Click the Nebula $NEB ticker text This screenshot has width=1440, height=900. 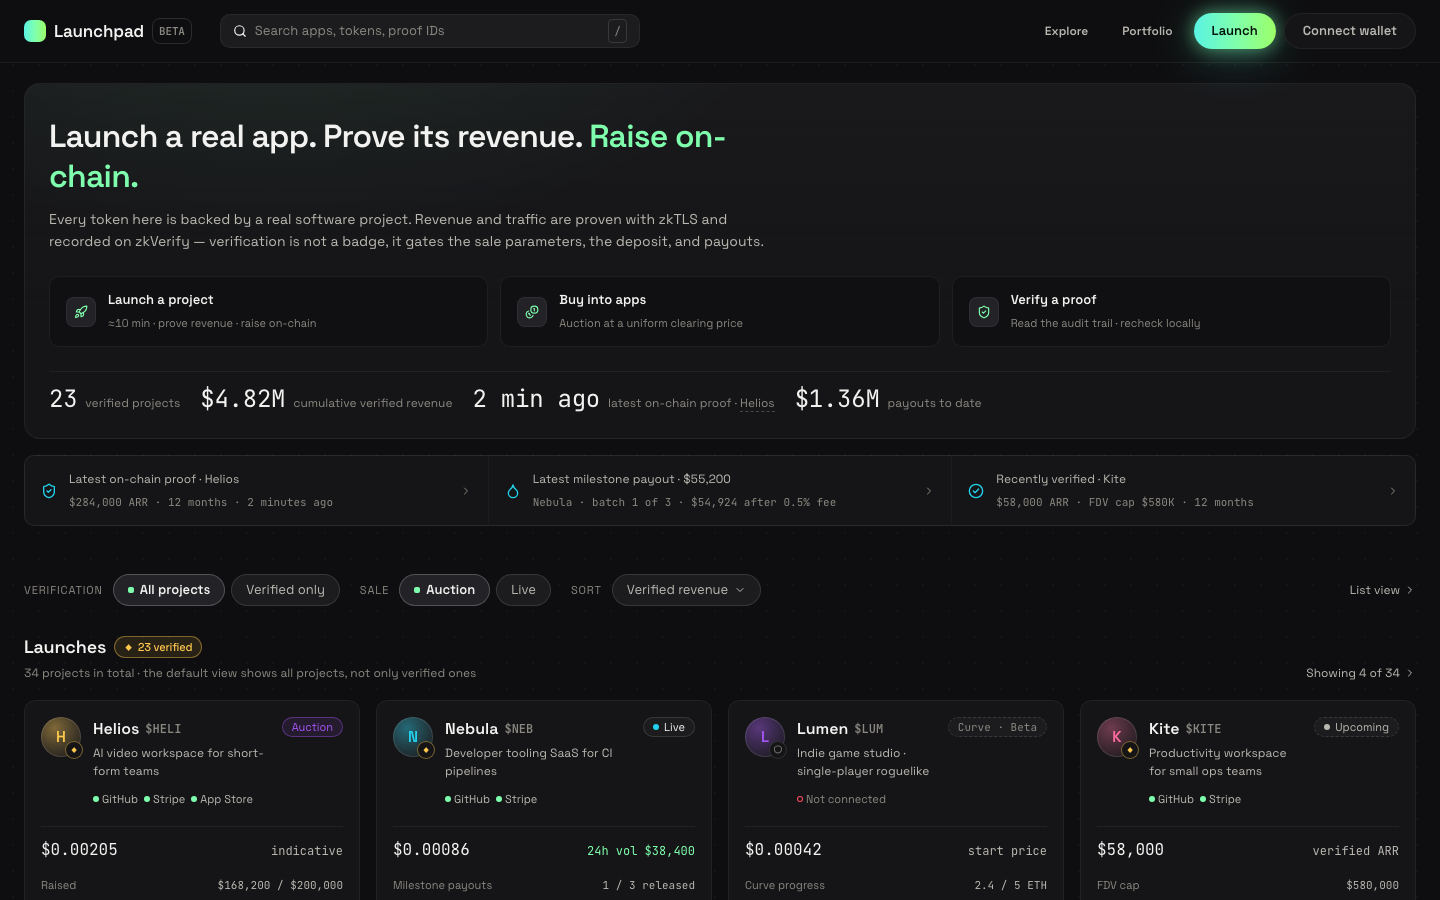519,729
